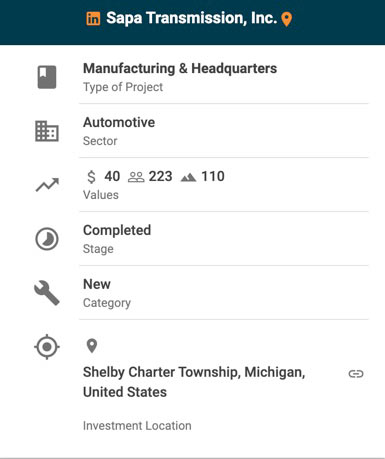385x459 pixels.
Task: Click the Investment Location target icon
Action: click(47, 347)
